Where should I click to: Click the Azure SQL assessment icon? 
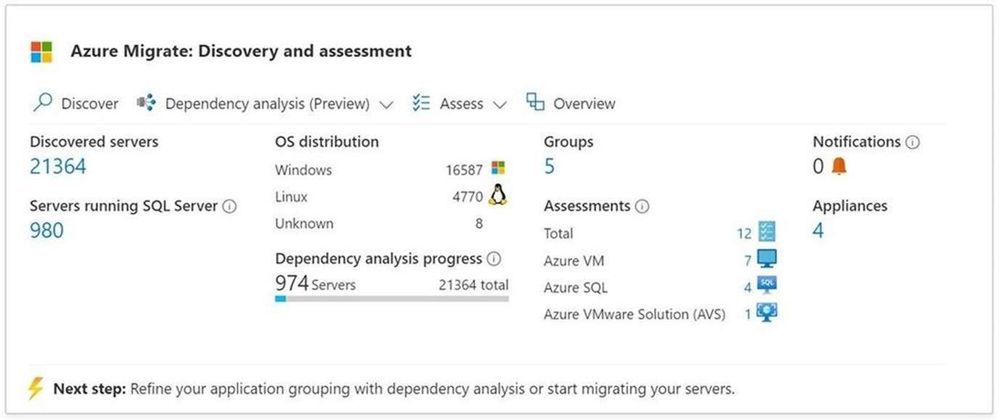click(x=767, y=286)
